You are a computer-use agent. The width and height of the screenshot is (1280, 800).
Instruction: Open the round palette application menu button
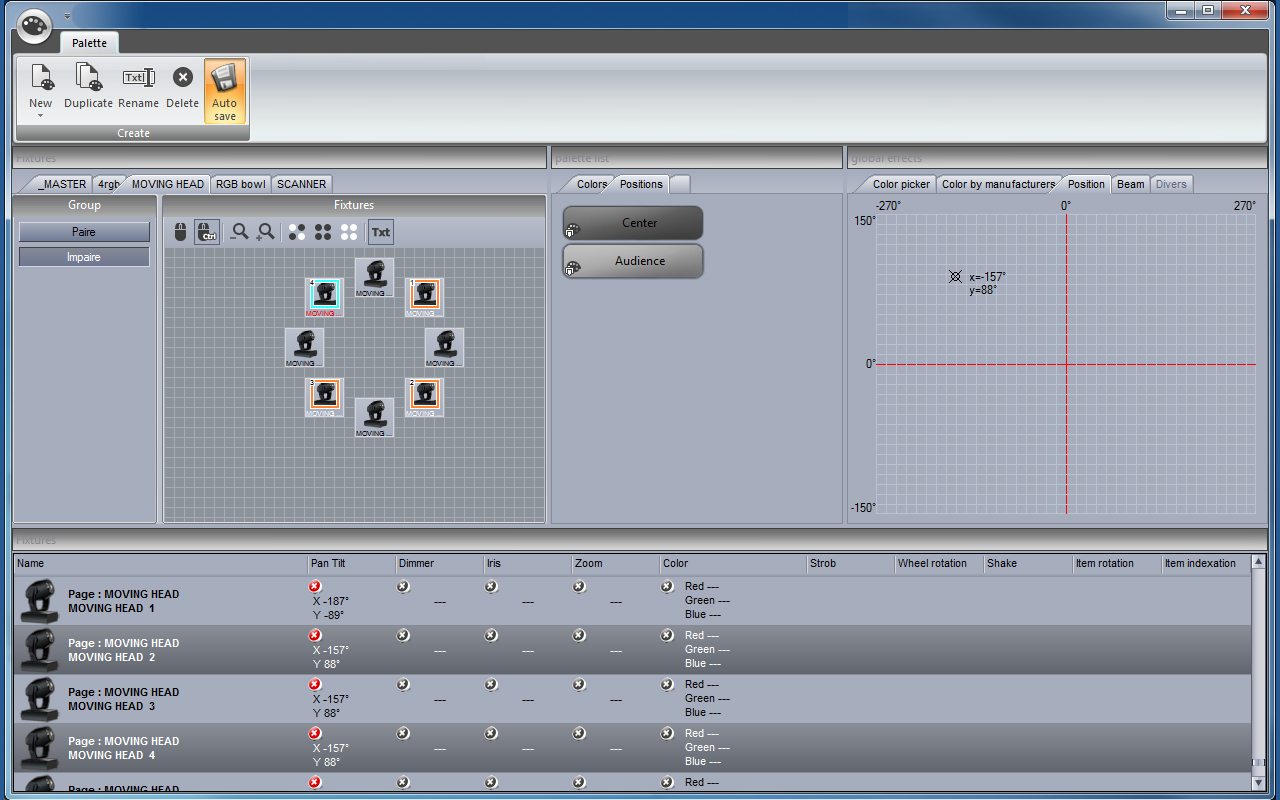[x=35, y=25]
